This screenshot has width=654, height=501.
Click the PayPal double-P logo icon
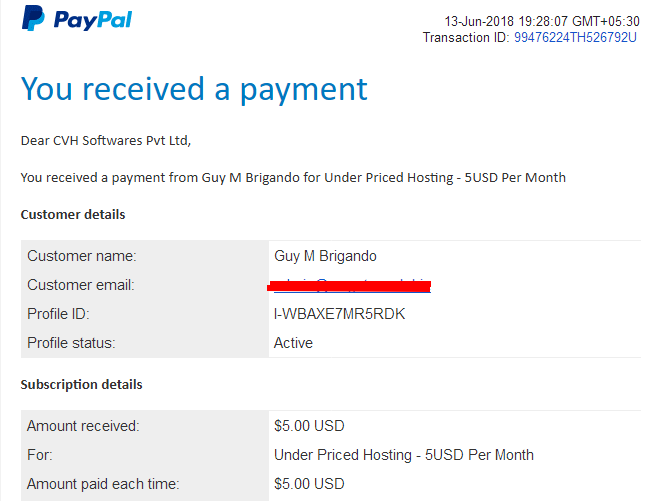[33, 18]
